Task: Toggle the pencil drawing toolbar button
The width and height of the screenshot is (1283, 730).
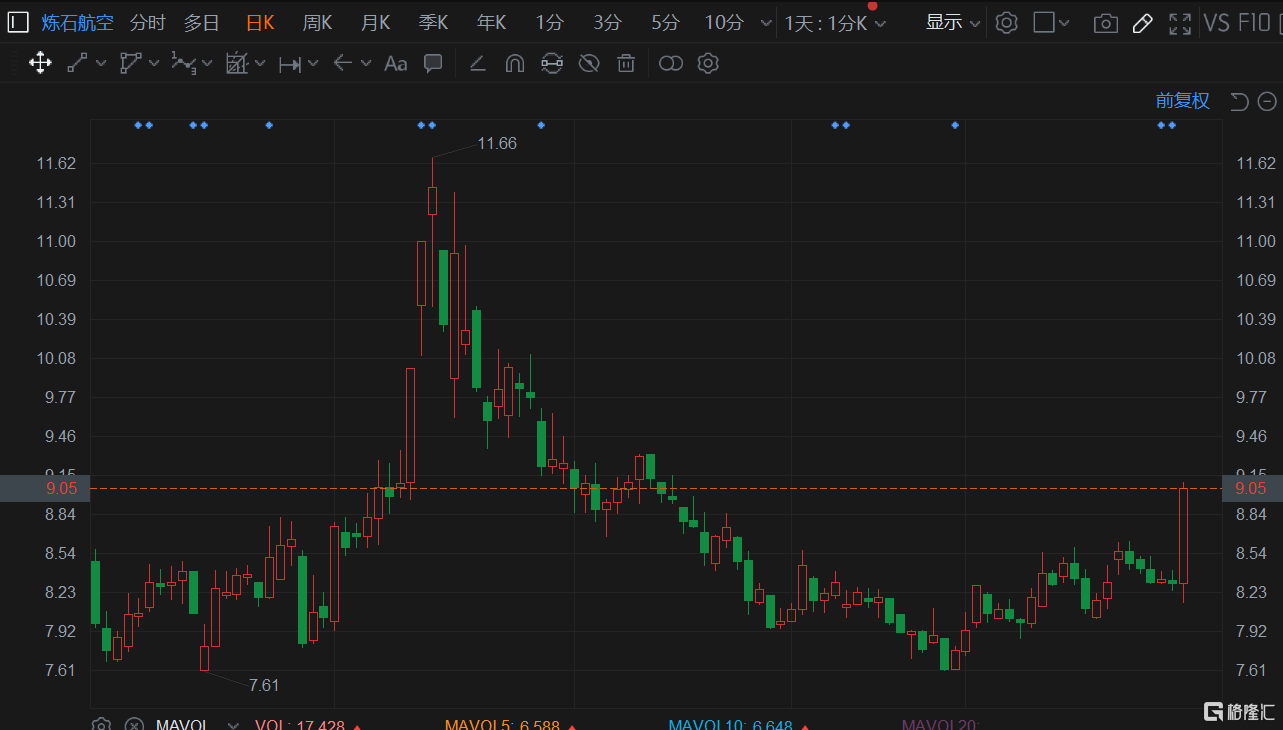Action: (x=1143, y=23)
